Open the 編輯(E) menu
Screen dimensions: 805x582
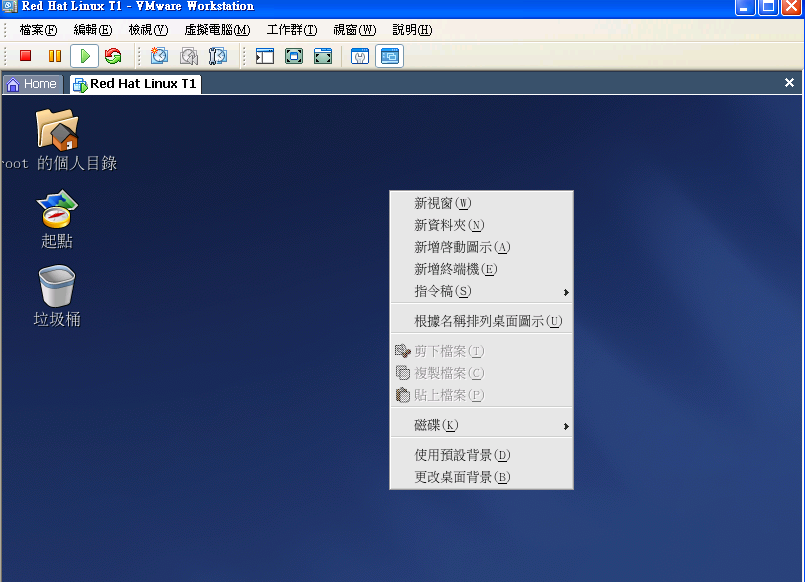point(93,30)
